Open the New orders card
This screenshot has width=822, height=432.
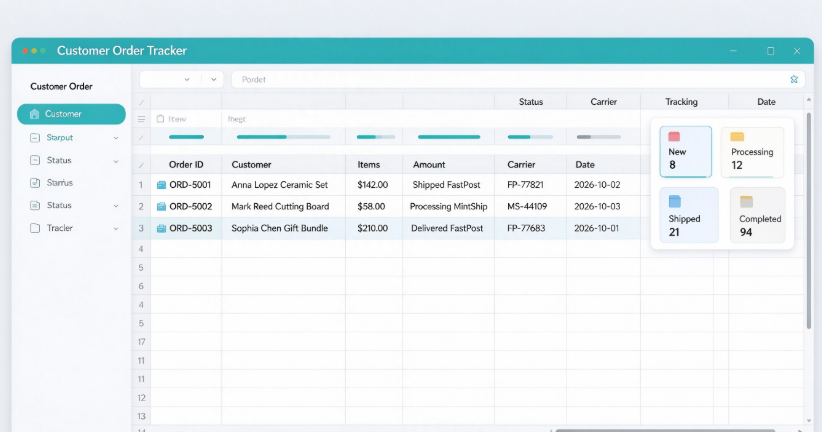click(686, 152)
